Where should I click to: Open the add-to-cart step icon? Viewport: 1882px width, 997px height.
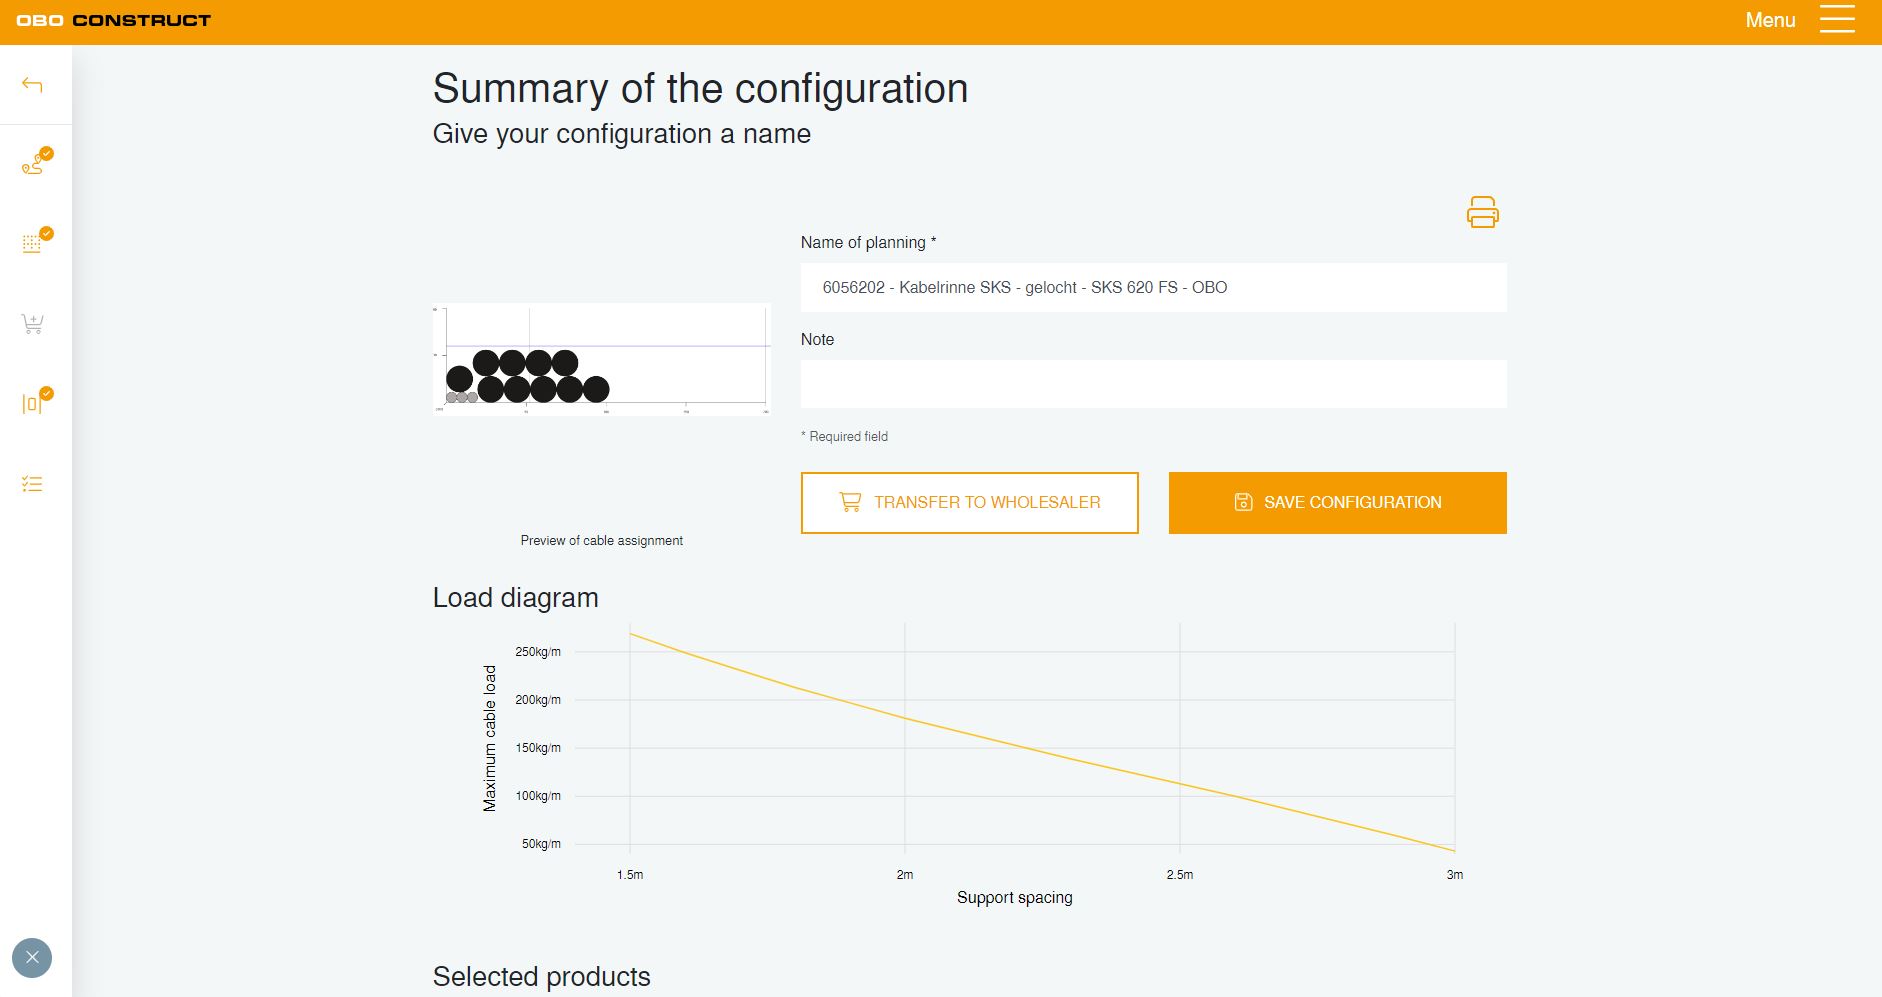[x=32, y=324]
